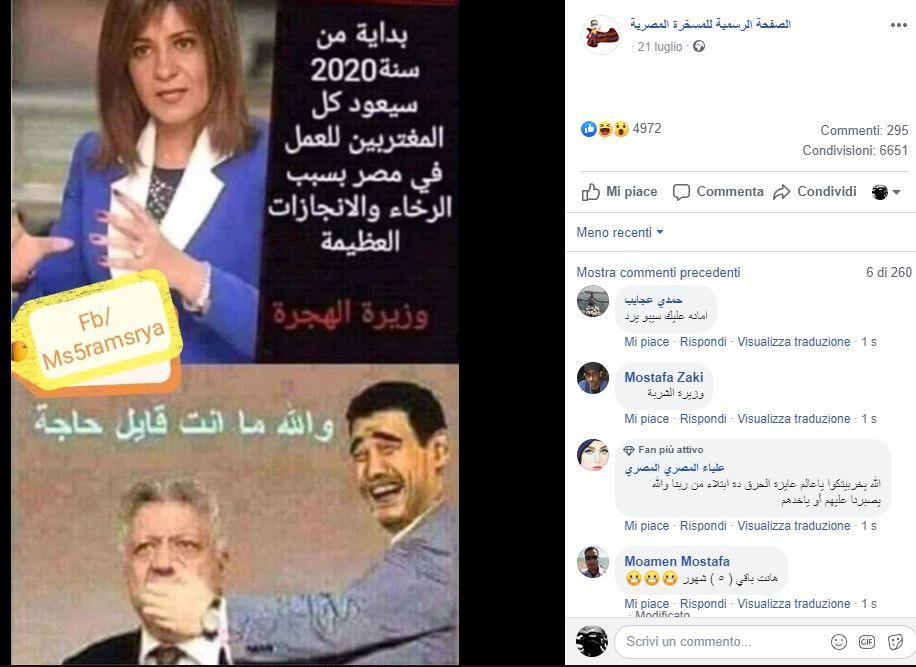Open the sticker picker icon
This screenshot has width=916, height=667.
(895, 642)
